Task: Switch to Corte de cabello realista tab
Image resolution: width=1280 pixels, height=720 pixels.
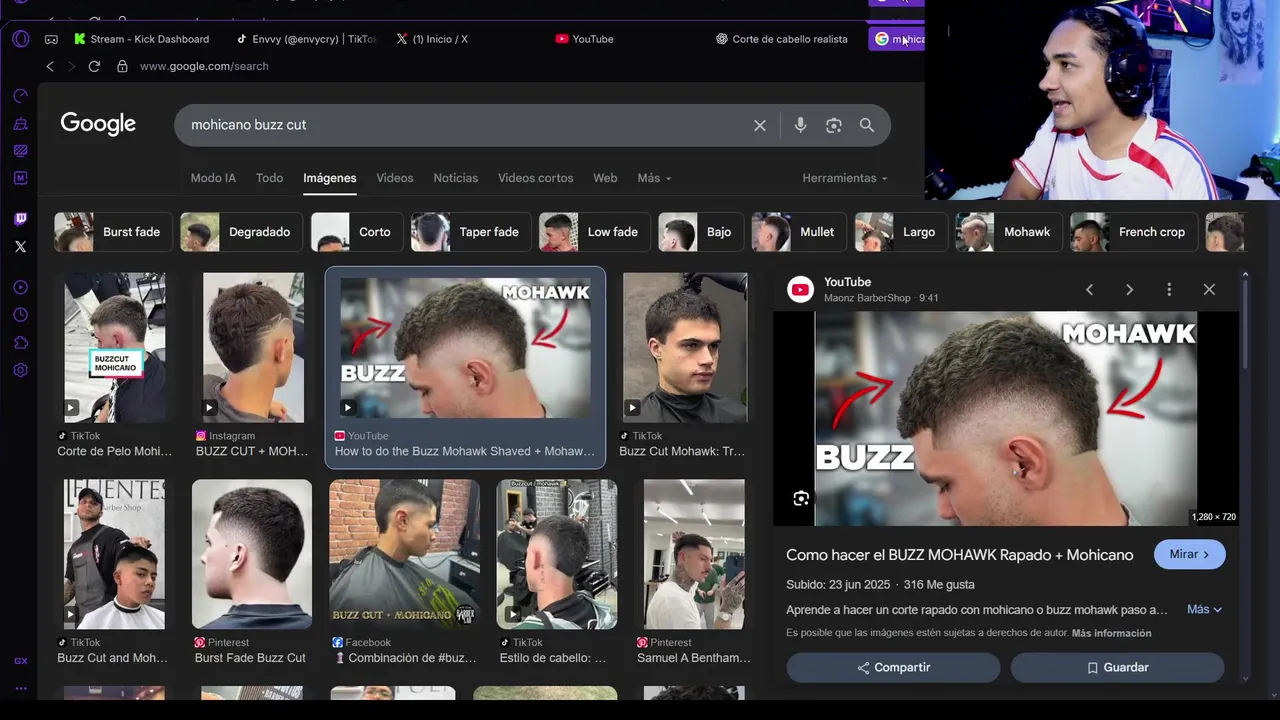Action: coord(782,39)
